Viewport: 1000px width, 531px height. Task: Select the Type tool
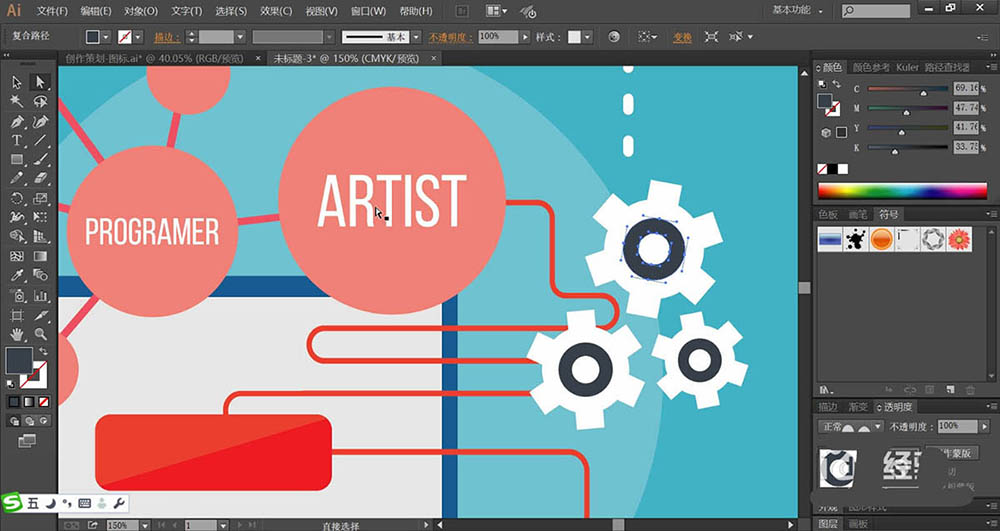click(x=17, y=140)
